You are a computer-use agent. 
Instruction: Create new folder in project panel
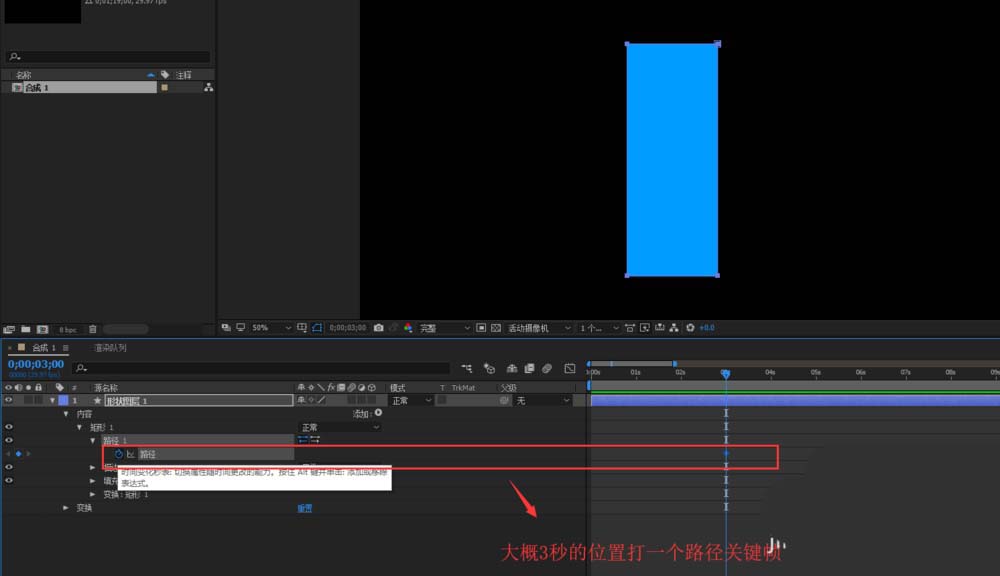[26, 330]
